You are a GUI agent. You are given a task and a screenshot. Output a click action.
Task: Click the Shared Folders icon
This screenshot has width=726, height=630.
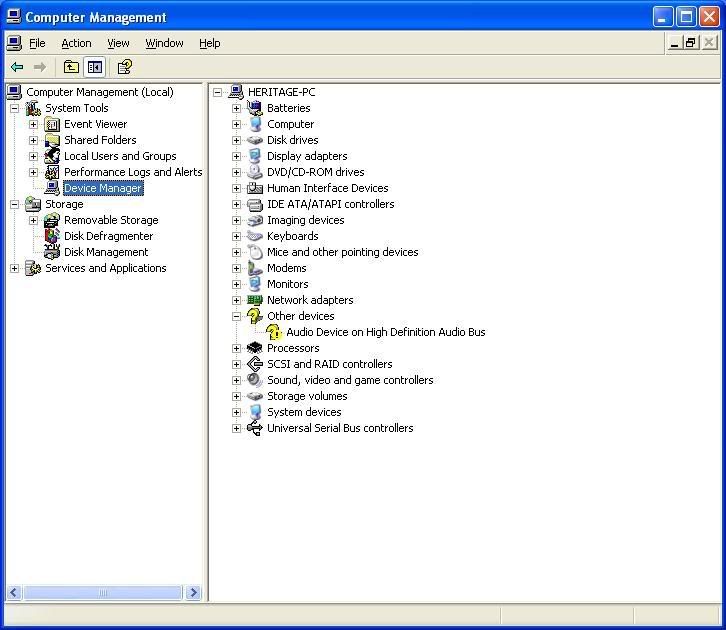point(52,140)
